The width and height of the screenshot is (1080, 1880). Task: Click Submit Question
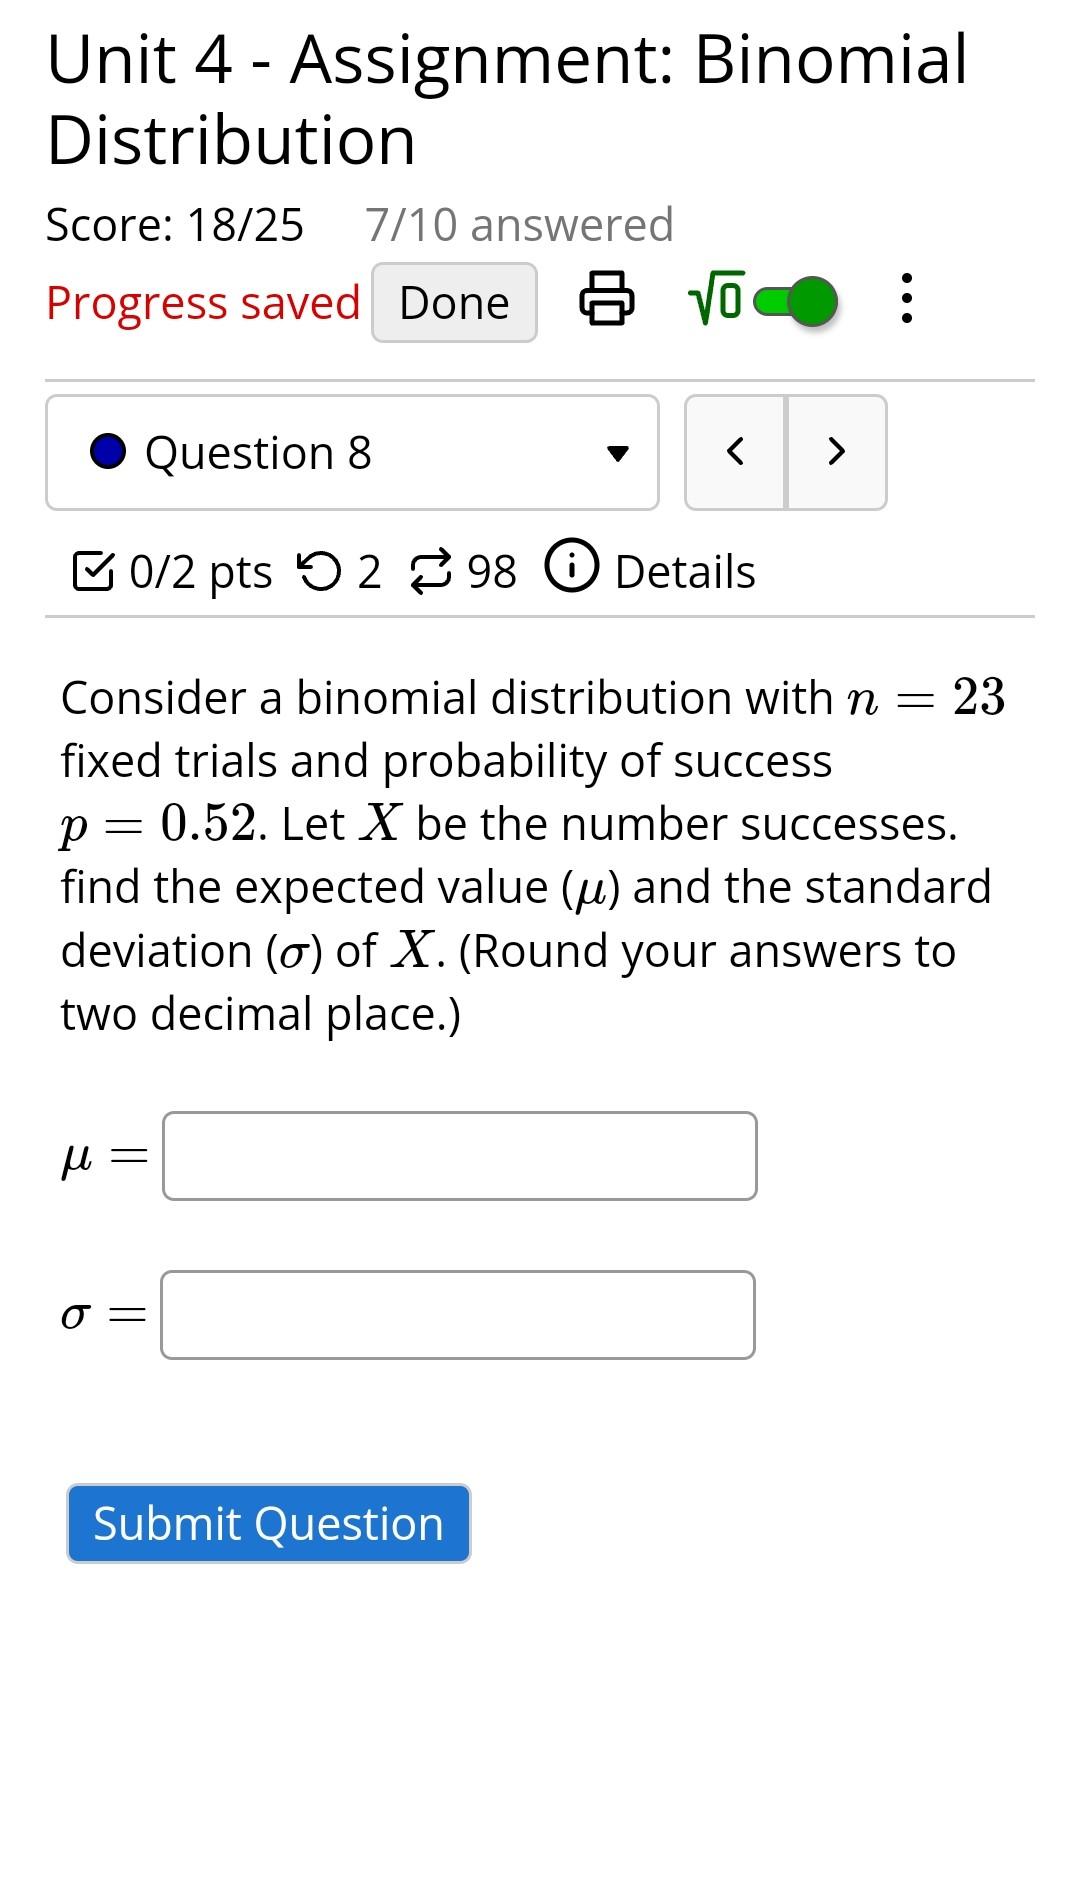[x=267, y=1523]
